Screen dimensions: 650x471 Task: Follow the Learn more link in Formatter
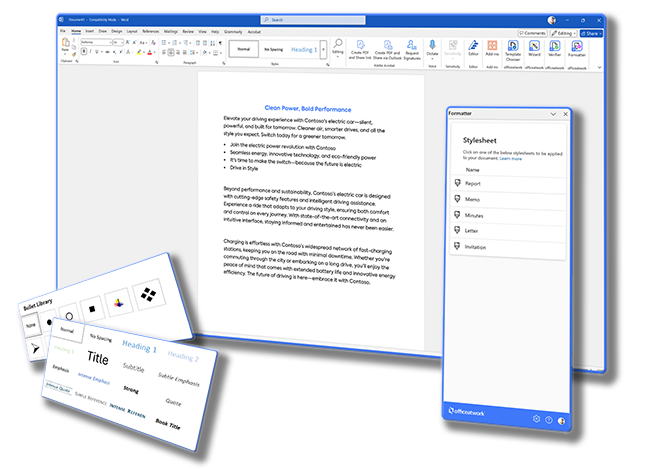click(x=510, y=158)
